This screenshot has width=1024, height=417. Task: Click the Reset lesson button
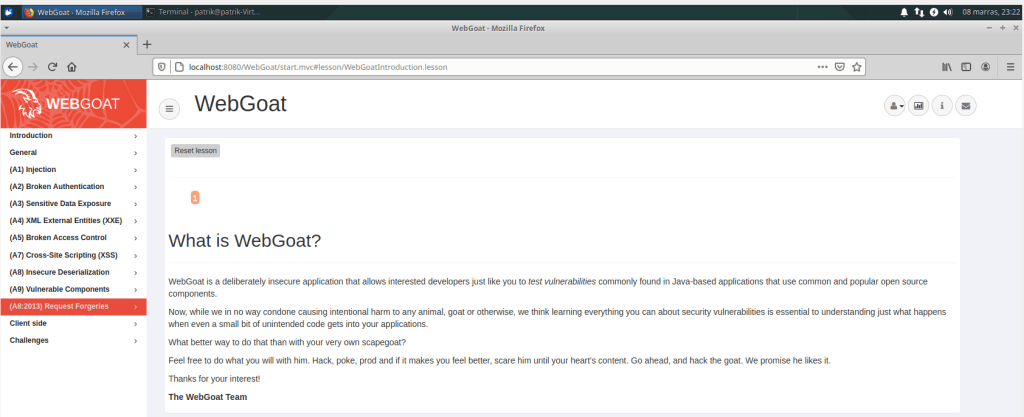(195, 150)
